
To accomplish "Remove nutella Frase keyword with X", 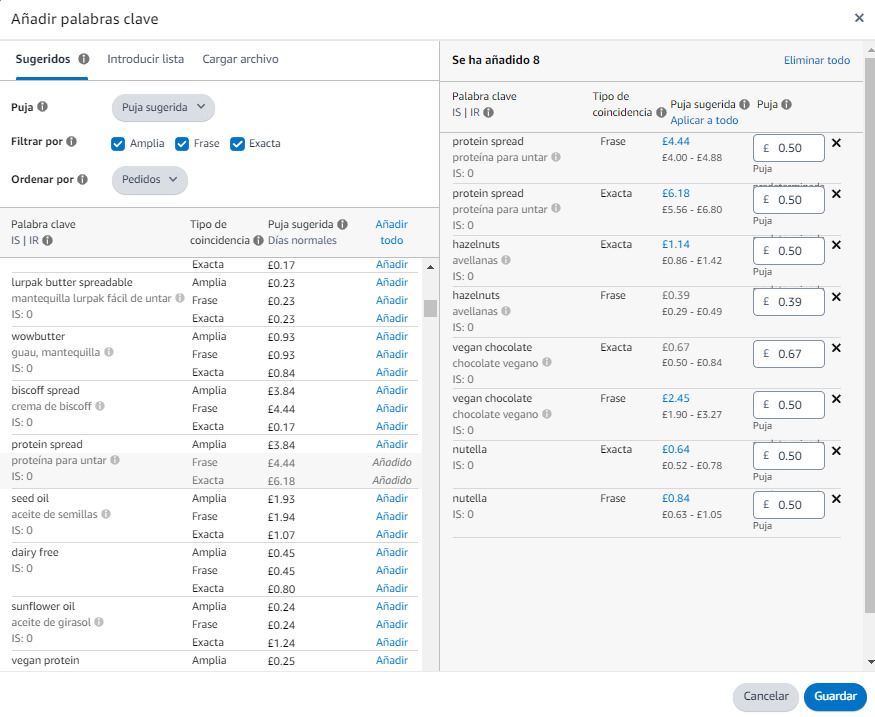I will click(x=836, y=499).
